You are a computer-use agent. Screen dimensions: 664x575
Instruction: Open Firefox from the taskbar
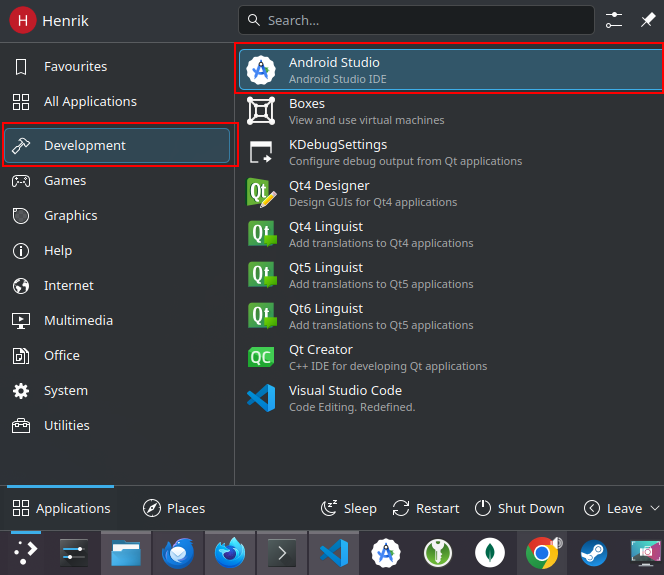(230, 553)
